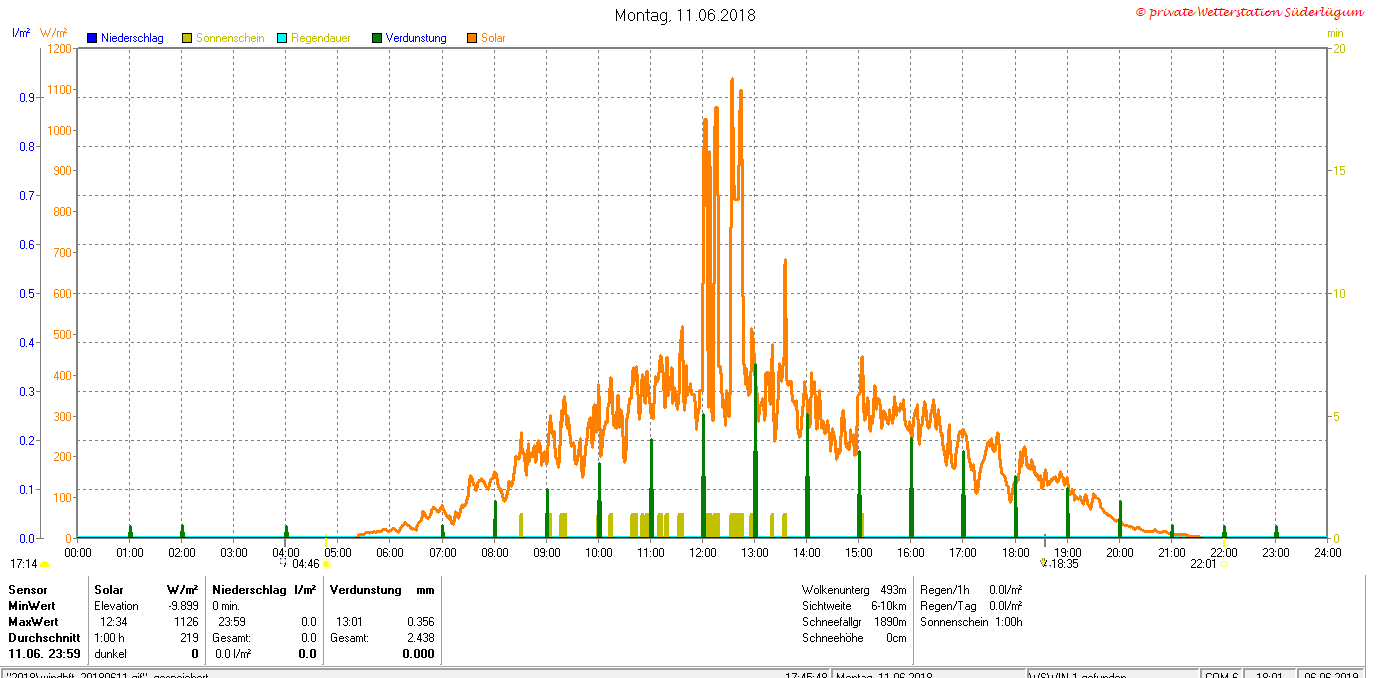Select the Verdunstung legend label

click(416, 38)
